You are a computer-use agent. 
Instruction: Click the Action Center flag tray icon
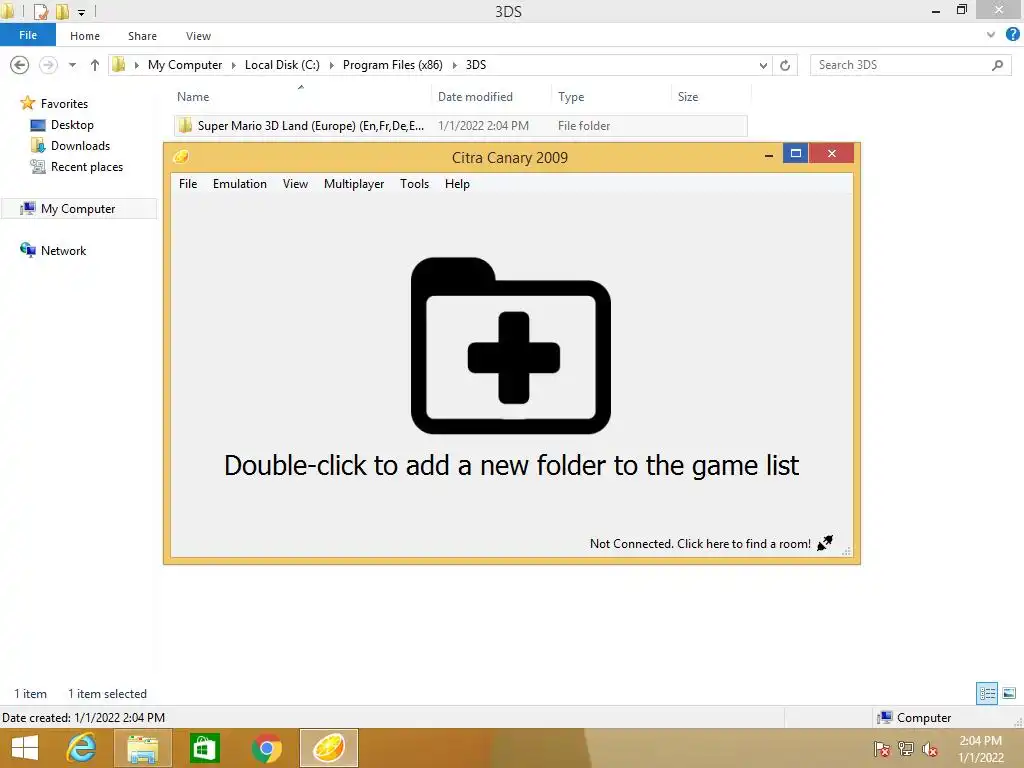click(x=881, y=749)
